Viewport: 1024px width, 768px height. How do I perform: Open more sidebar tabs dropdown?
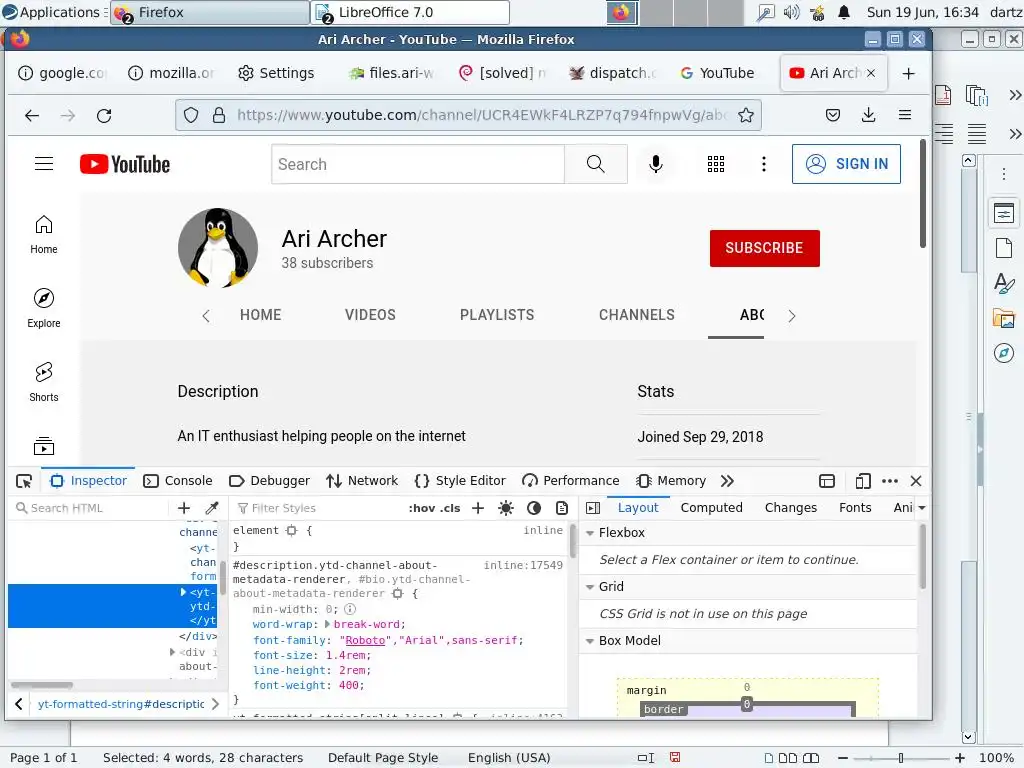(921, 508)
